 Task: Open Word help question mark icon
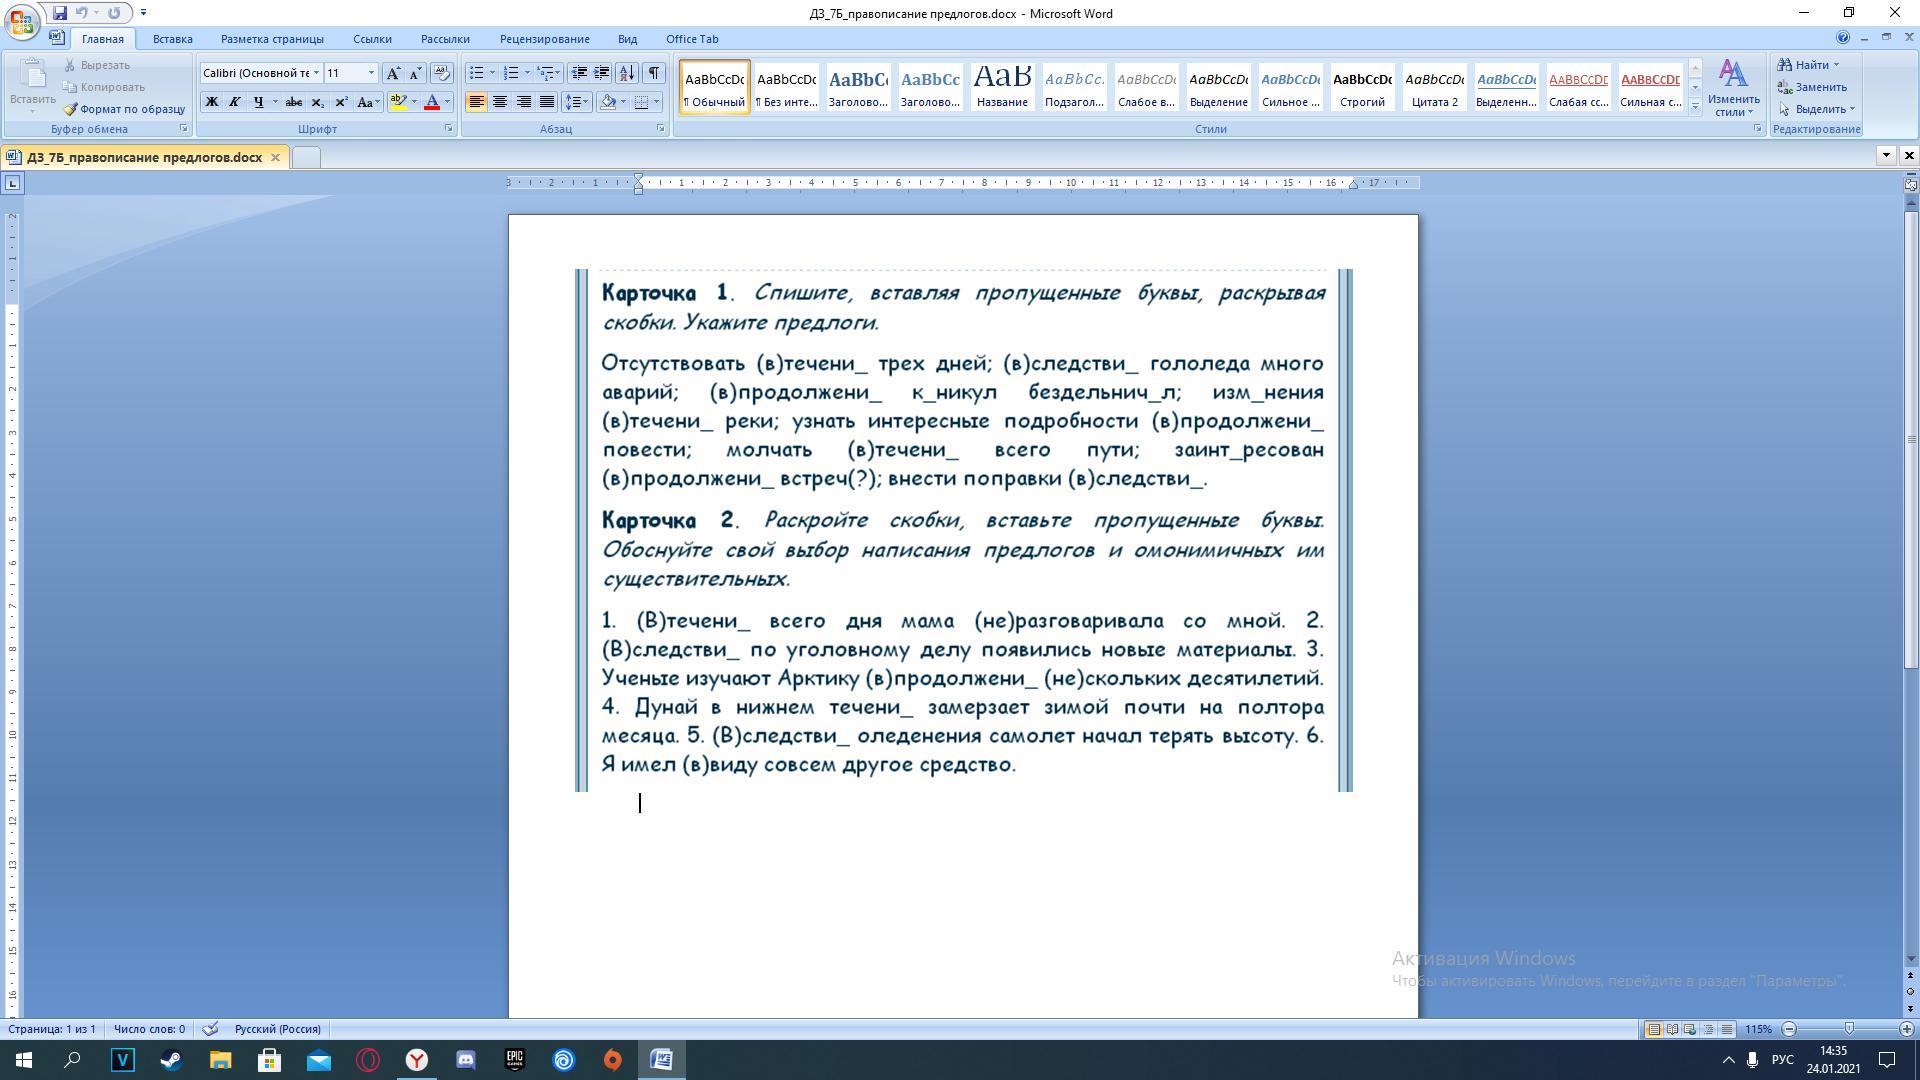coord(1842,38)
